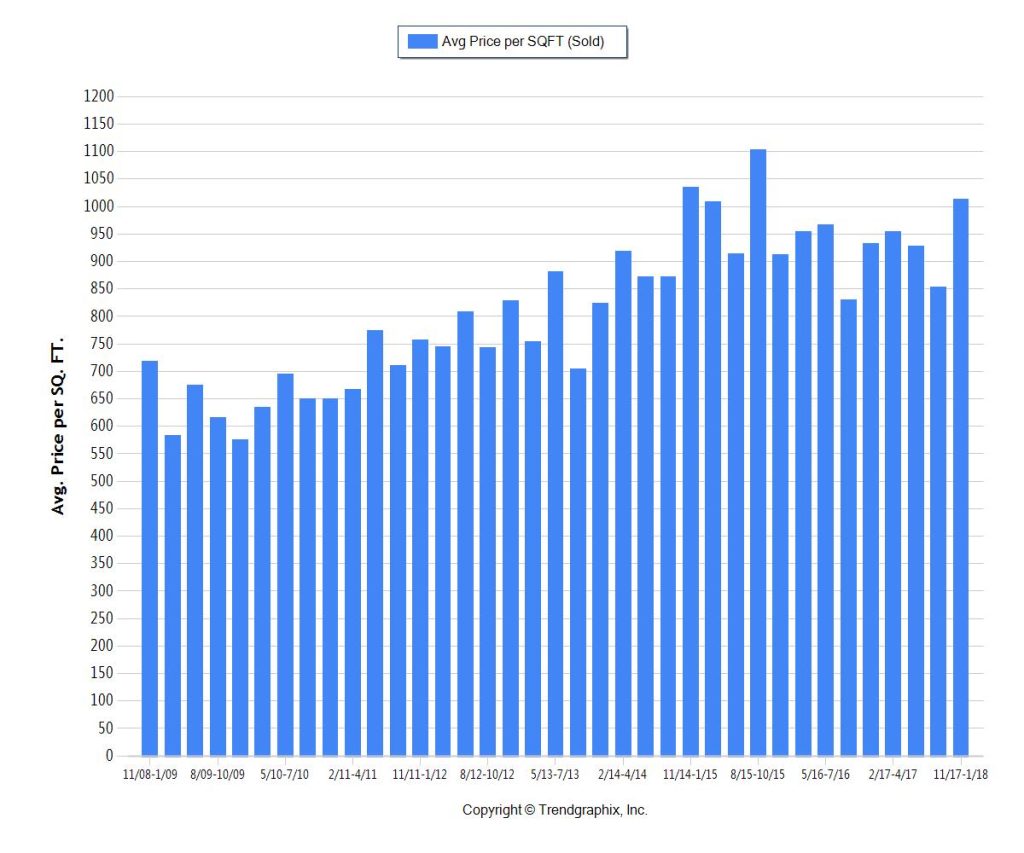Viewport: 1024px width, 853px height.
Task: Click the y-axis value 800
Action: coord(102,316)
